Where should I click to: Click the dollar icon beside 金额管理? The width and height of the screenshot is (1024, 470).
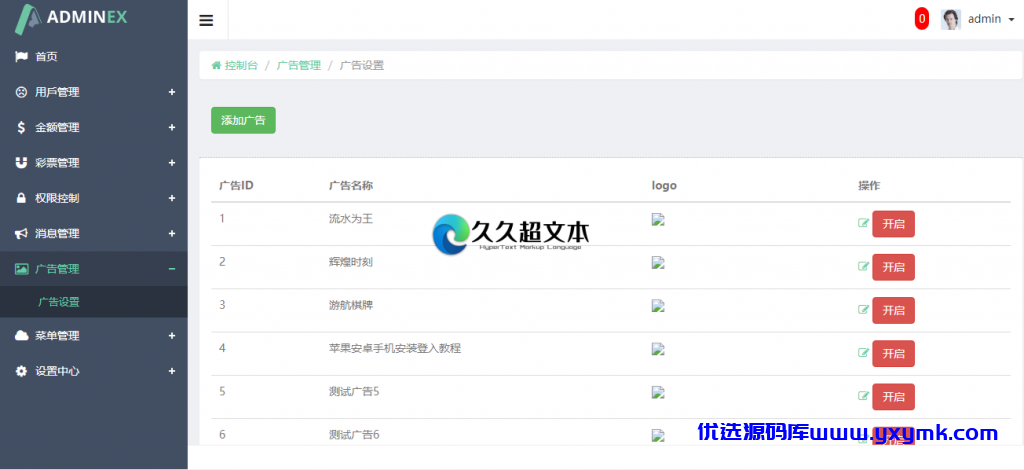22,127
